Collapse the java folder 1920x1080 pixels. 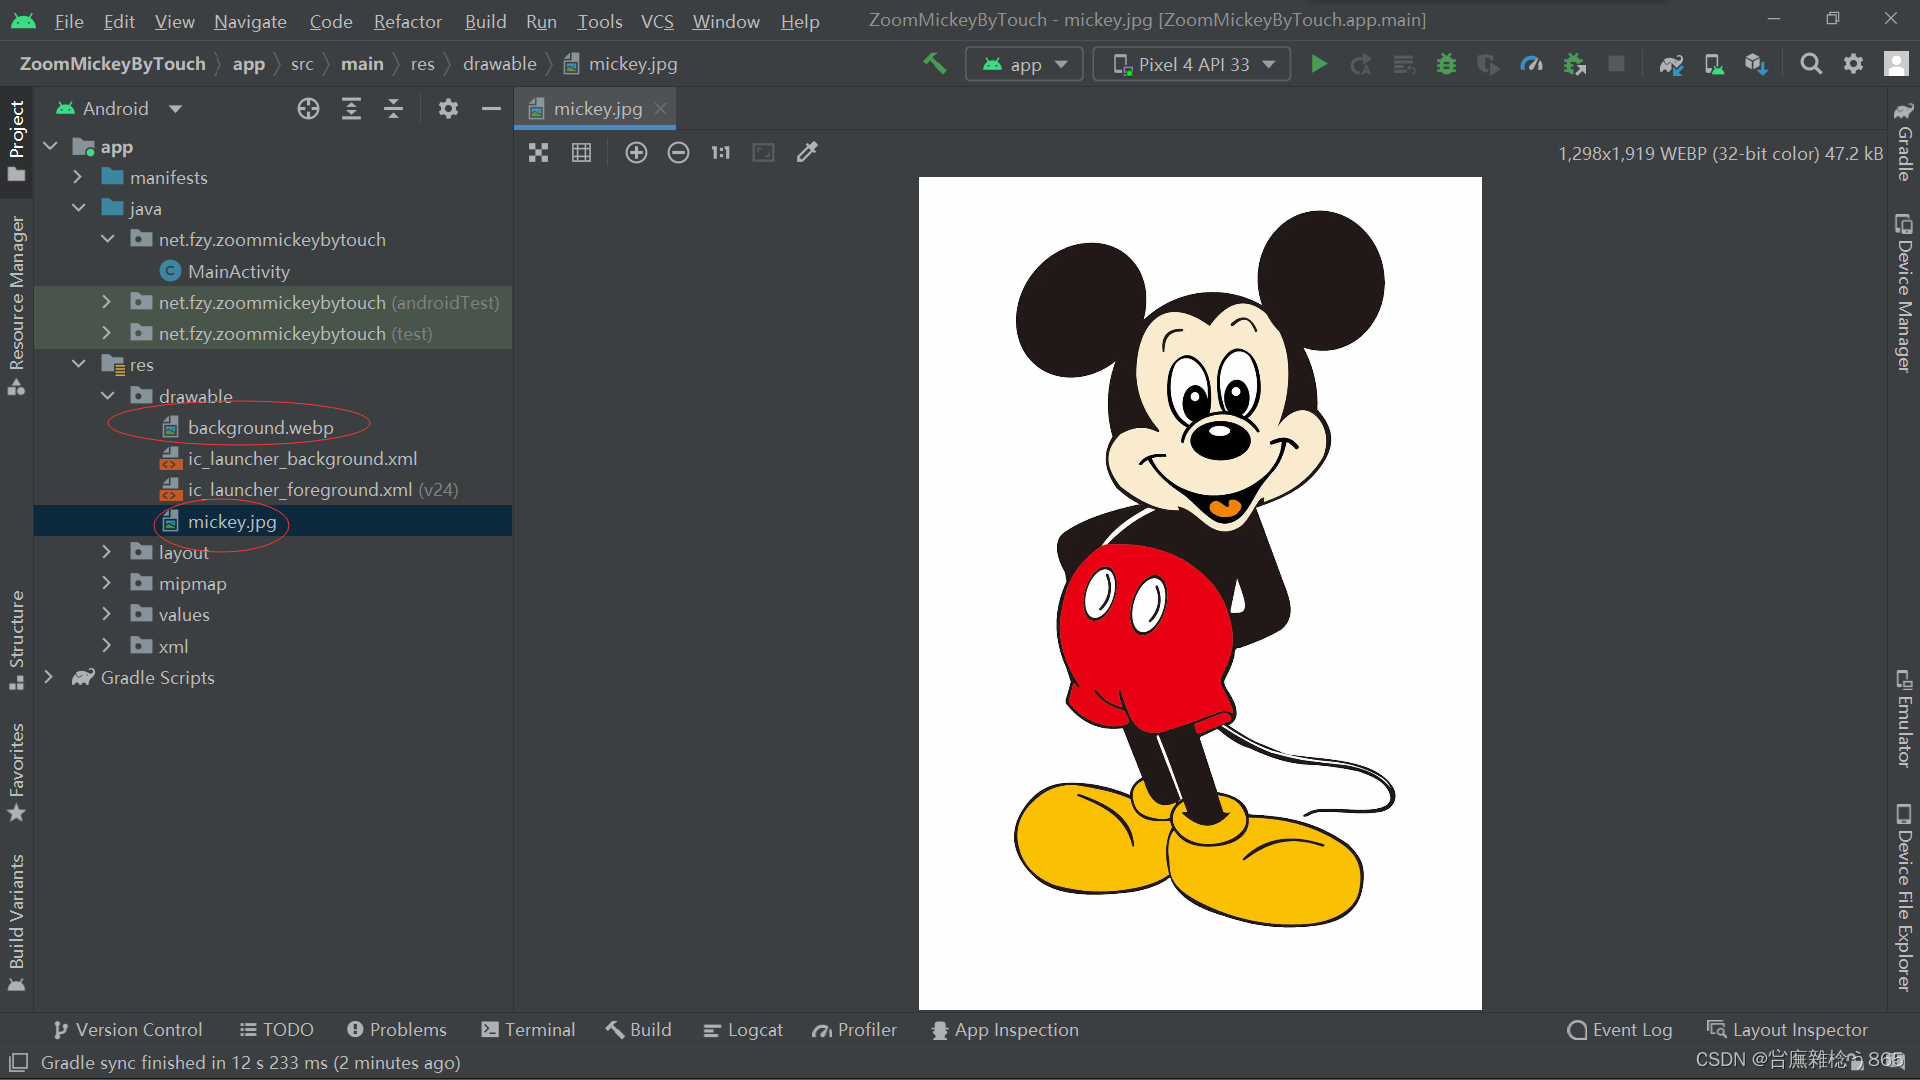point(79,208)
